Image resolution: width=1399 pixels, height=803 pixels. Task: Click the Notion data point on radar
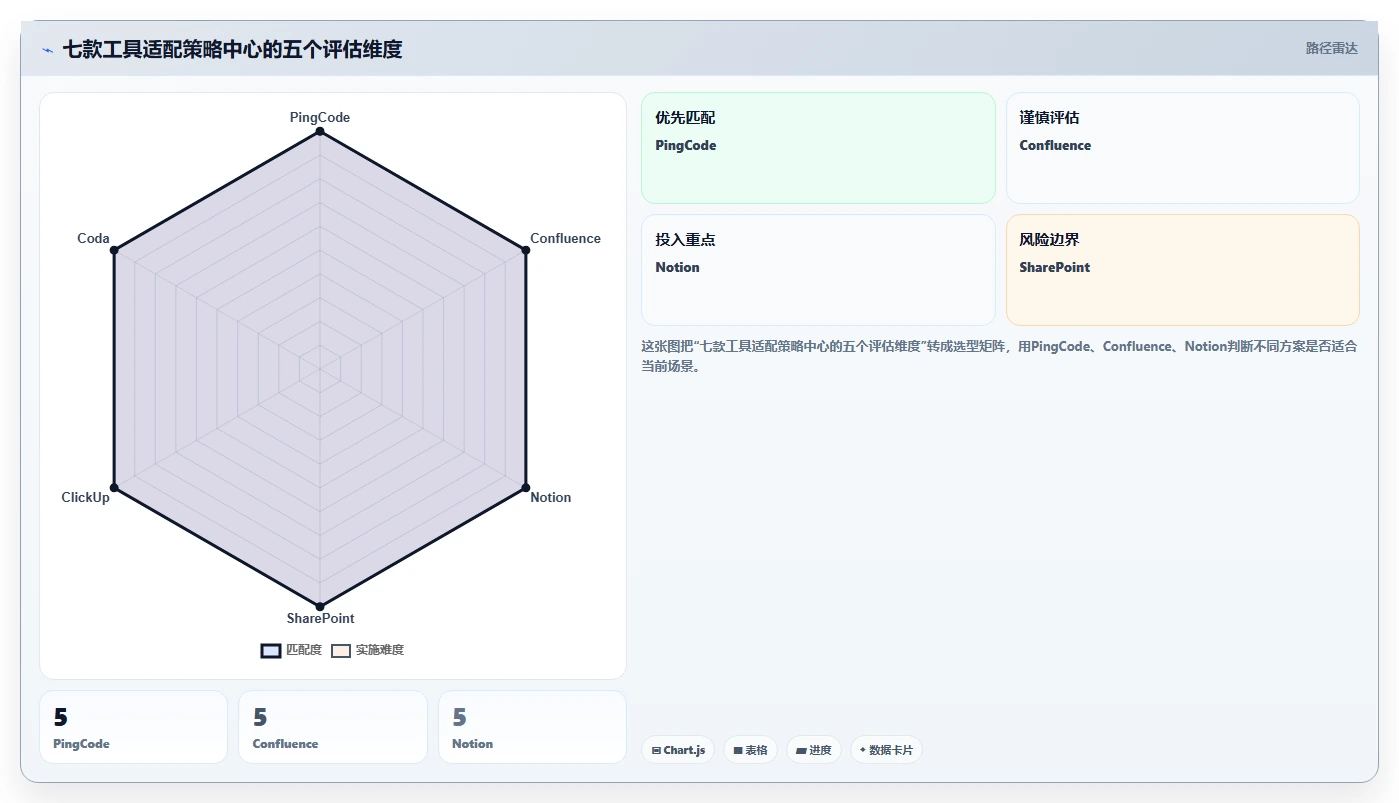(x=525, y=488)
